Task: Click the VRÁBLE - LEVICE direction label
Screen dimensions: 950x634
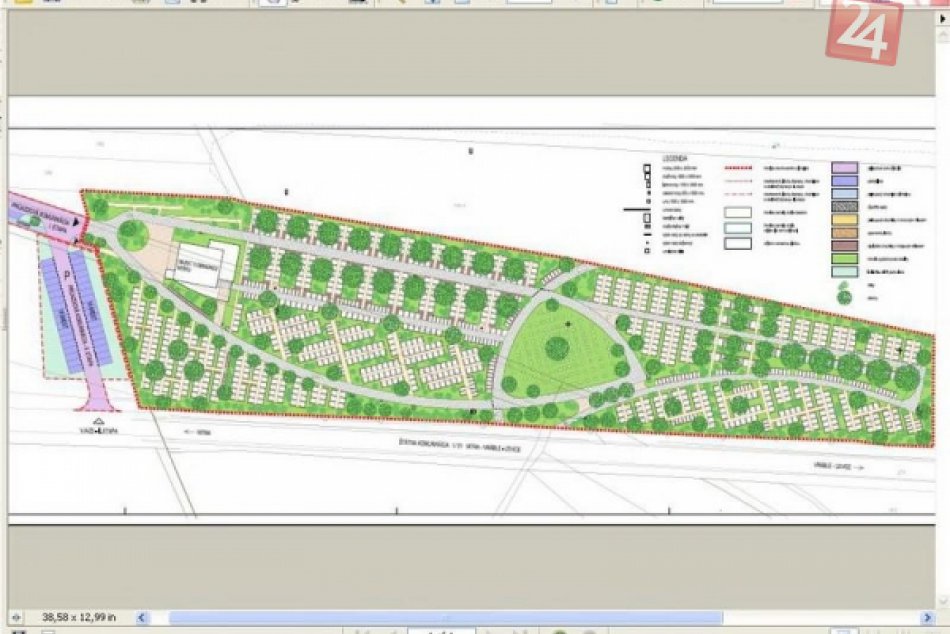Action: [835, 465]
